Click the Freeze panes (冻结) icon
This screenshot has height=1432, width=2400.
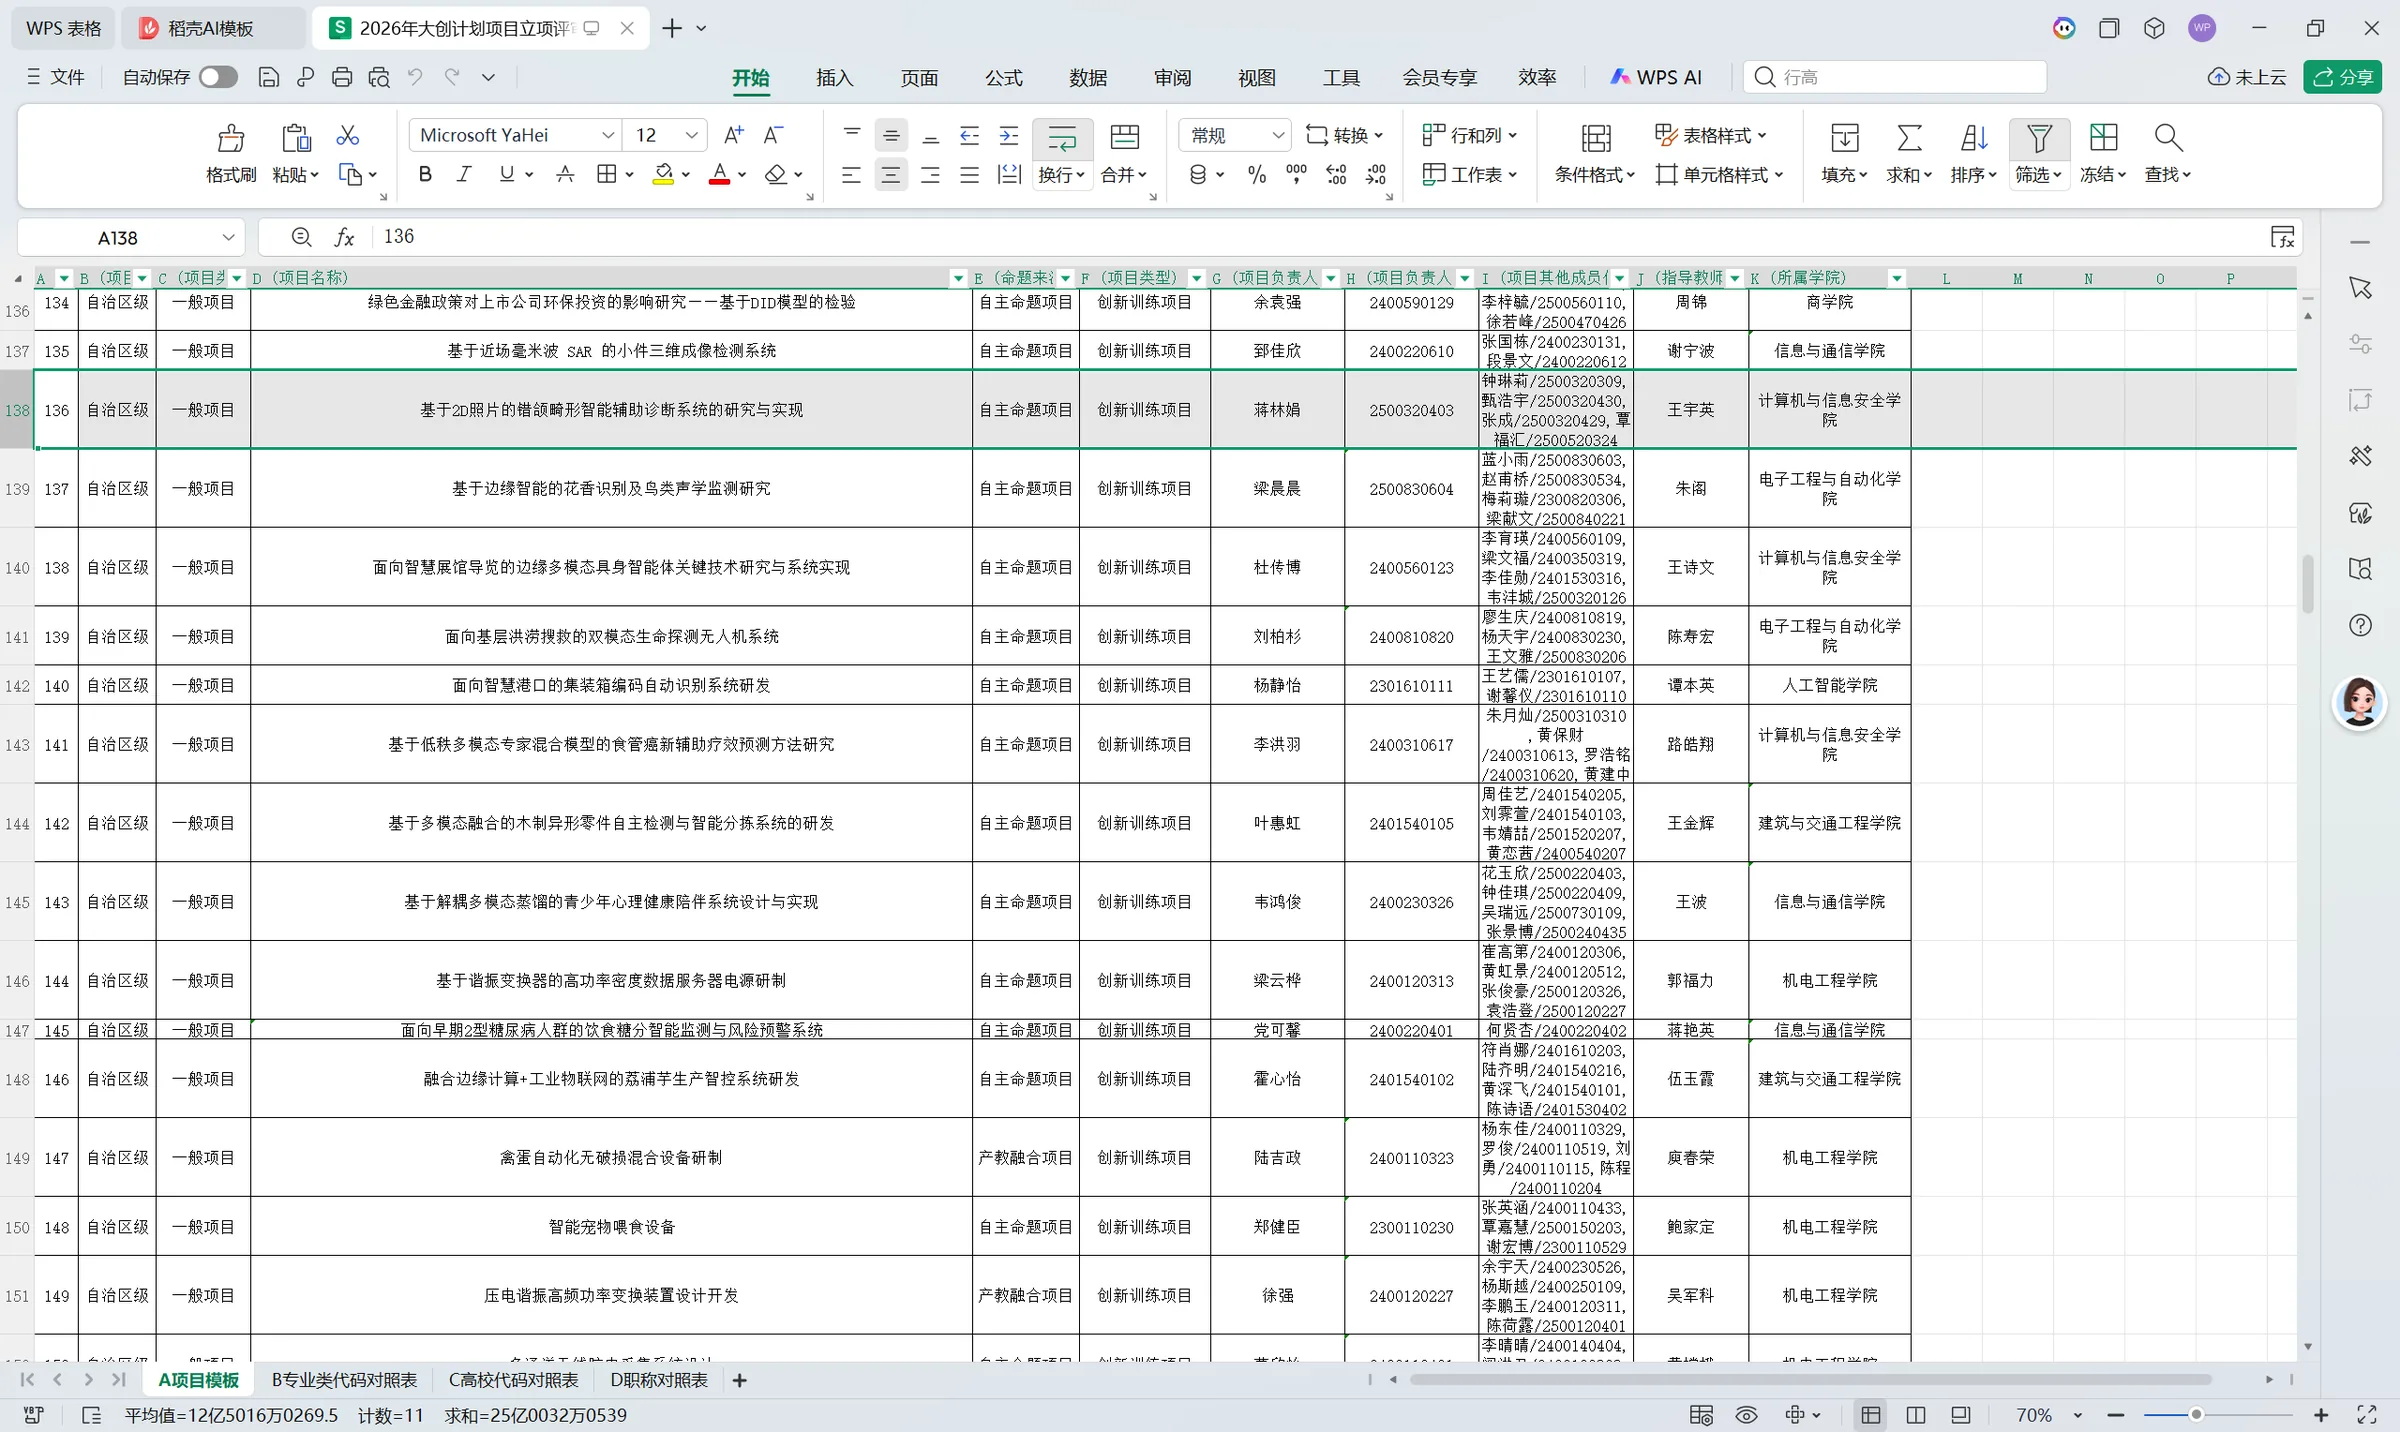tap(2103, 138)
